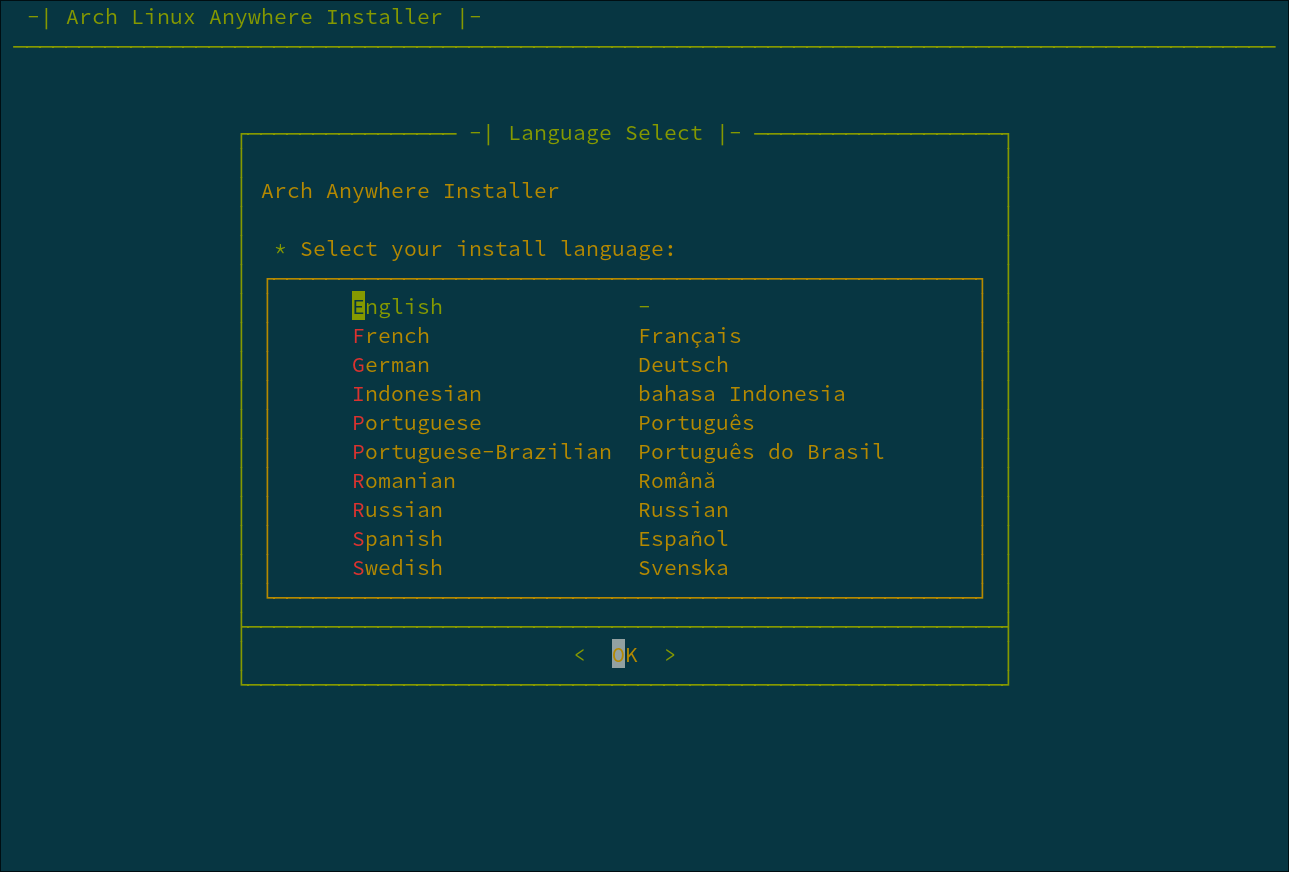Click the Select your install language prompt
1289x872 pixels.
coord(476,248)
